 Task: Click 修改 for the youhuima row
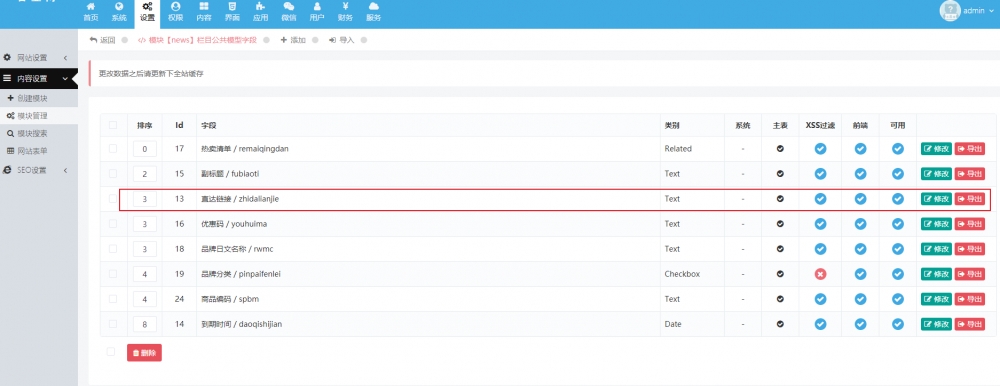coord(936,224)
